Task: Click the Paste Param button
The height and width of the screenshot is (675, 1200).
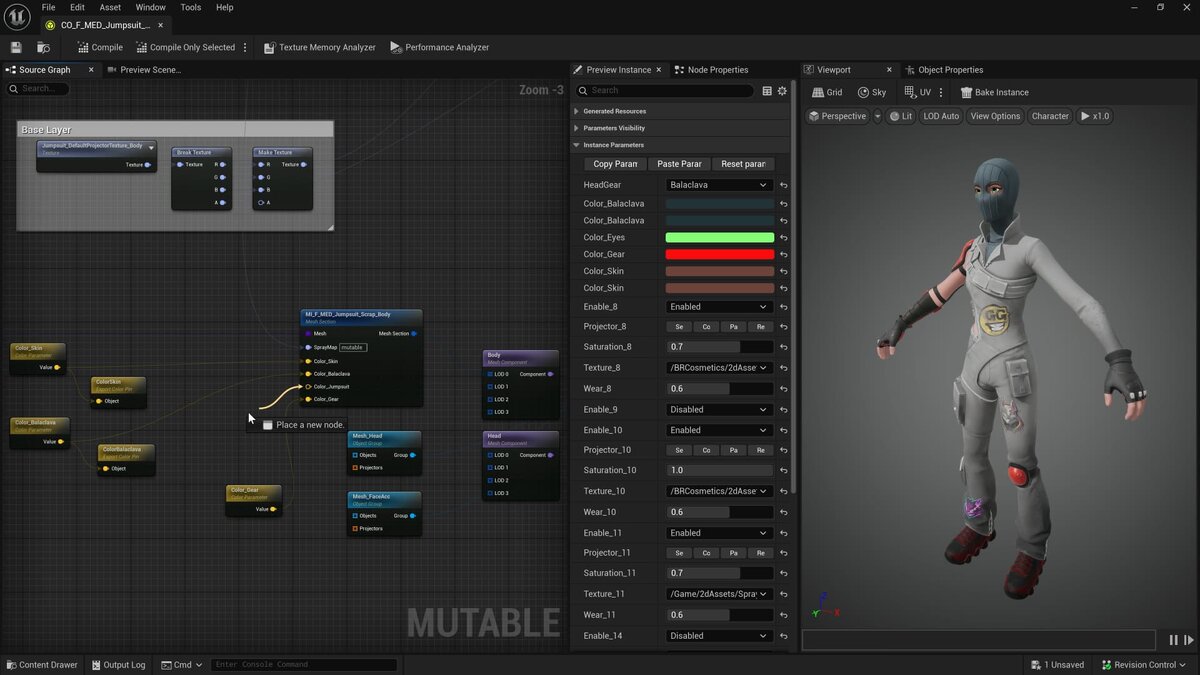Action: (x=678, y=163)
